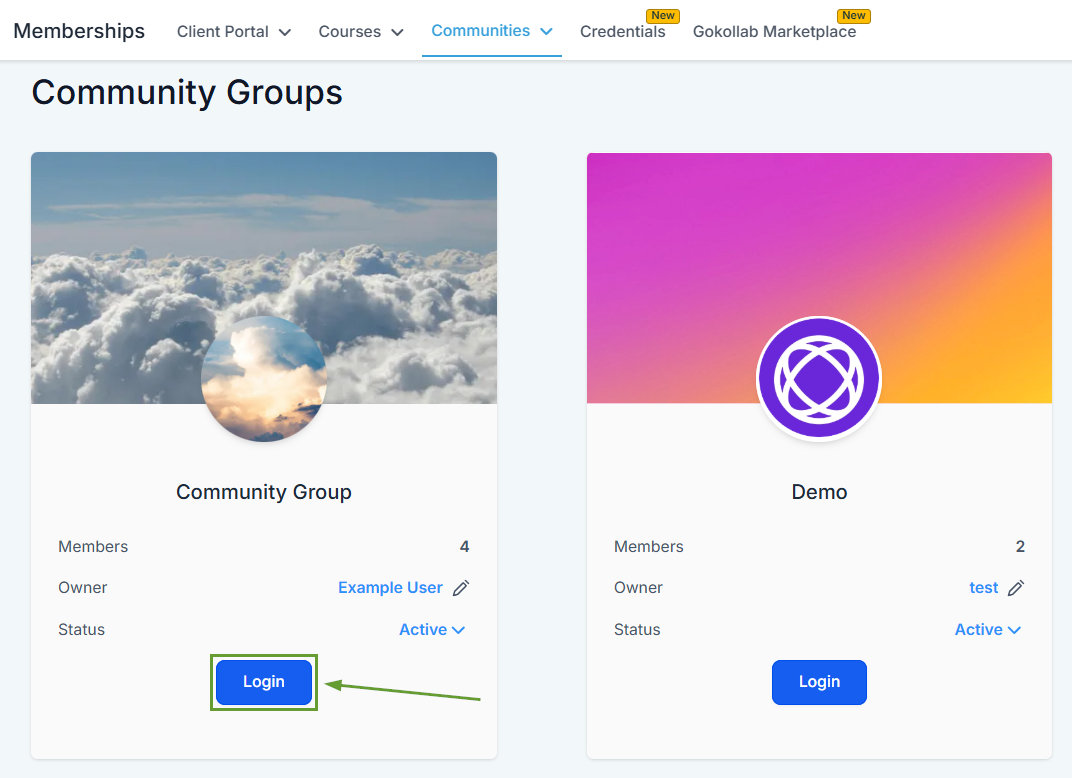Click Community Group circular cloud avatar
This screenshot has width=1072, height=778.
tap(263, 379)
